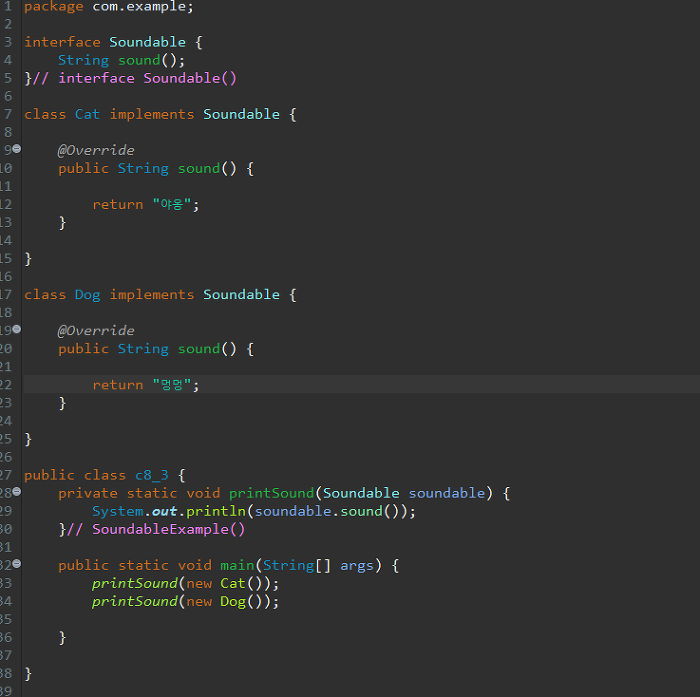Viewport: 700px width, 697px height.
Task: Click 'String[] args' parameter in main
Action: (318, 566)
